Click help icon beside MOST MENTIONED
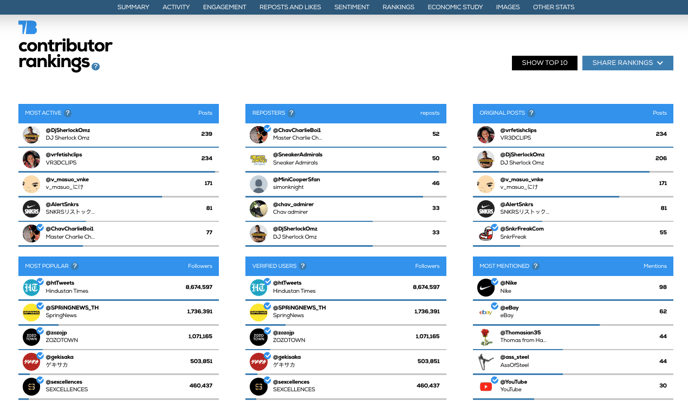This screenshot has width=688, height=401. click(x=536, y=266)
